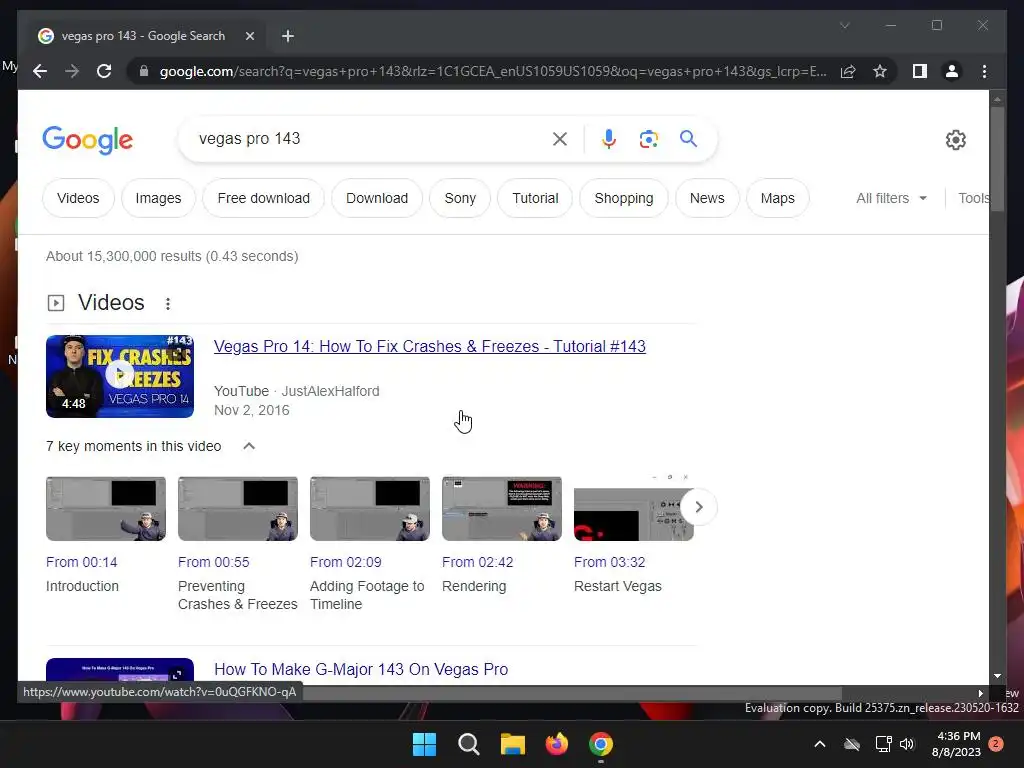Collapse the 7 key moments section
The width and height of the screenshot is (1024, 768).
coord(249,446)
